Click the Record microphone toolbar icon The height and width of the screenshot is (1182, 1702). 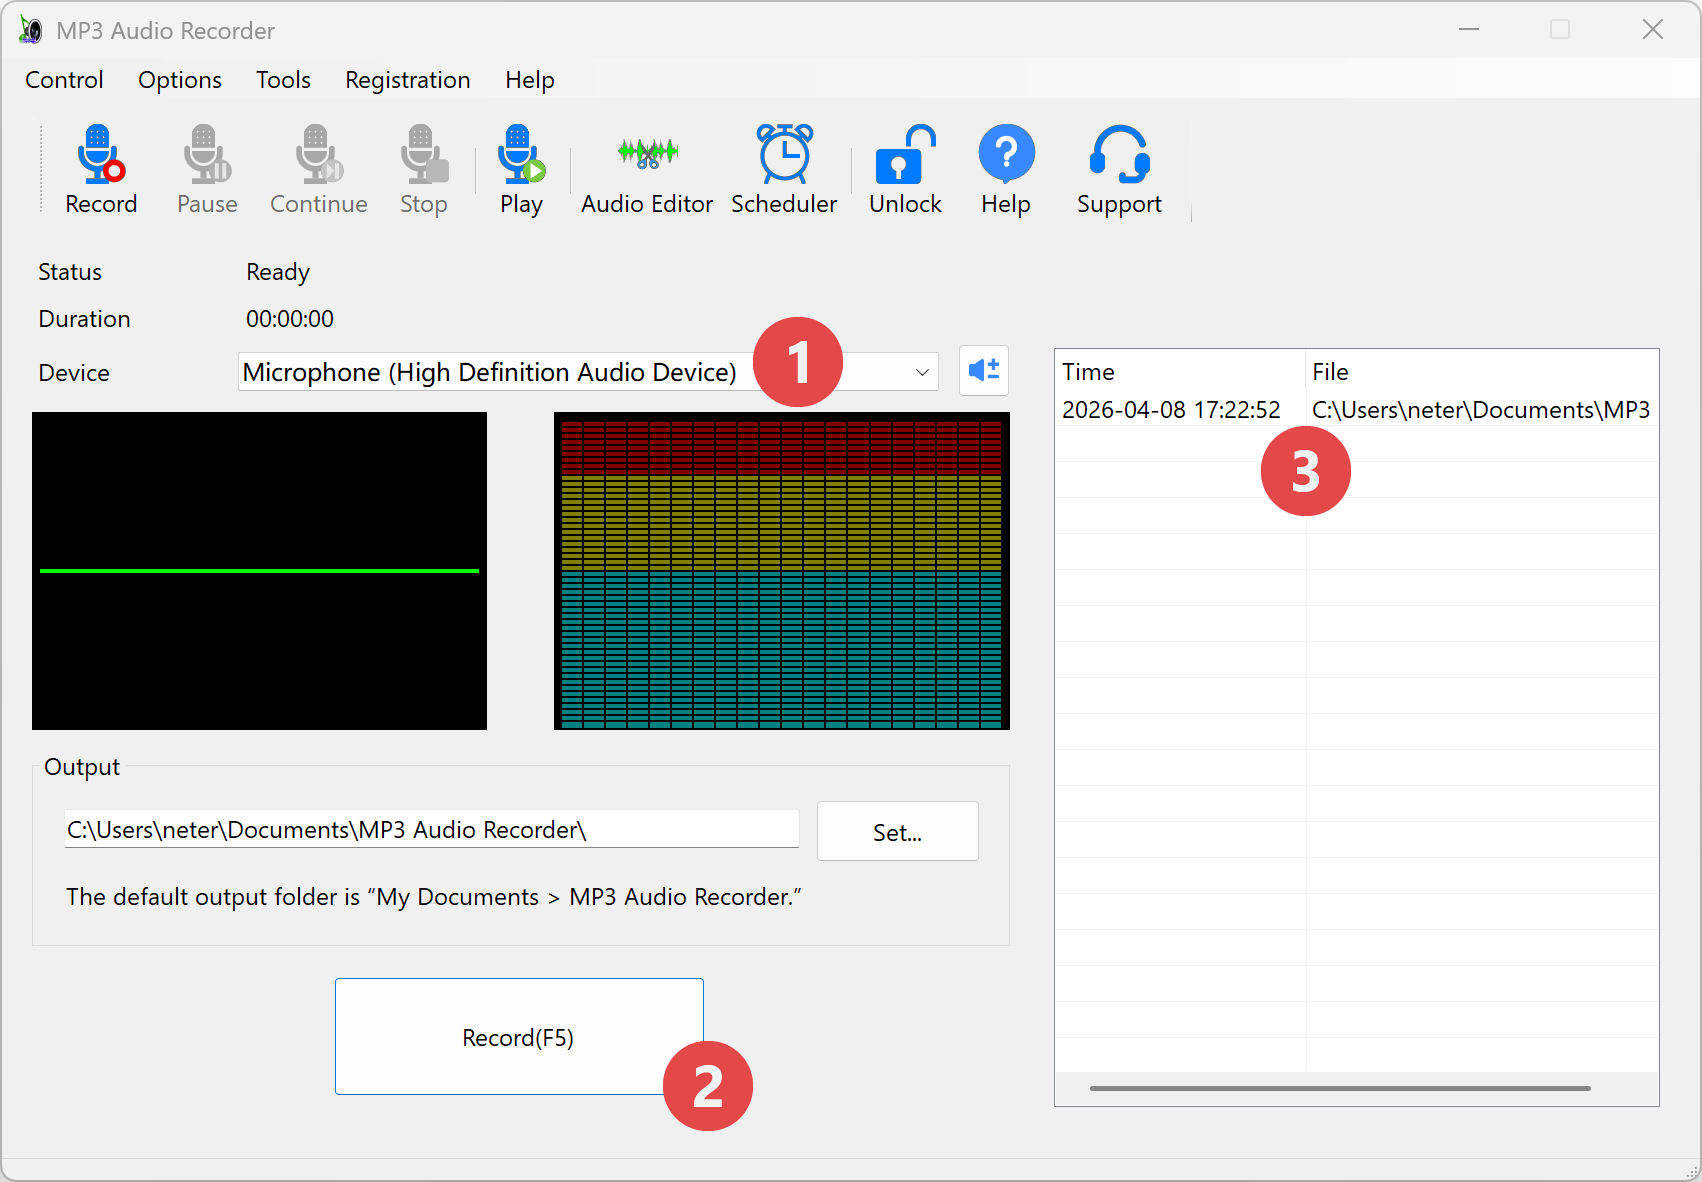[x=100, y=155]
